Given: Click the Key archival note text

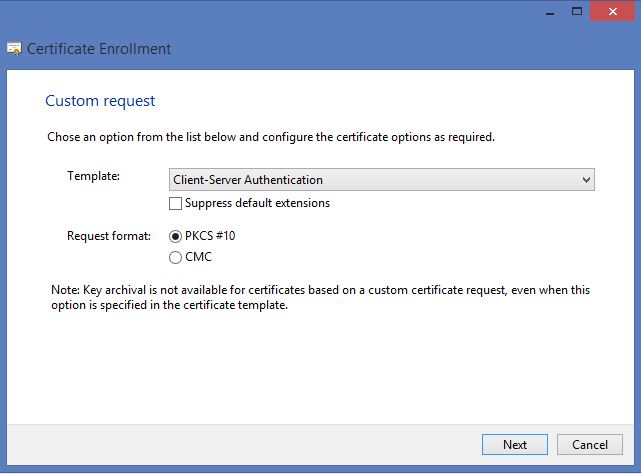Looking at the screenshot, I should click(x=320, y=298).
